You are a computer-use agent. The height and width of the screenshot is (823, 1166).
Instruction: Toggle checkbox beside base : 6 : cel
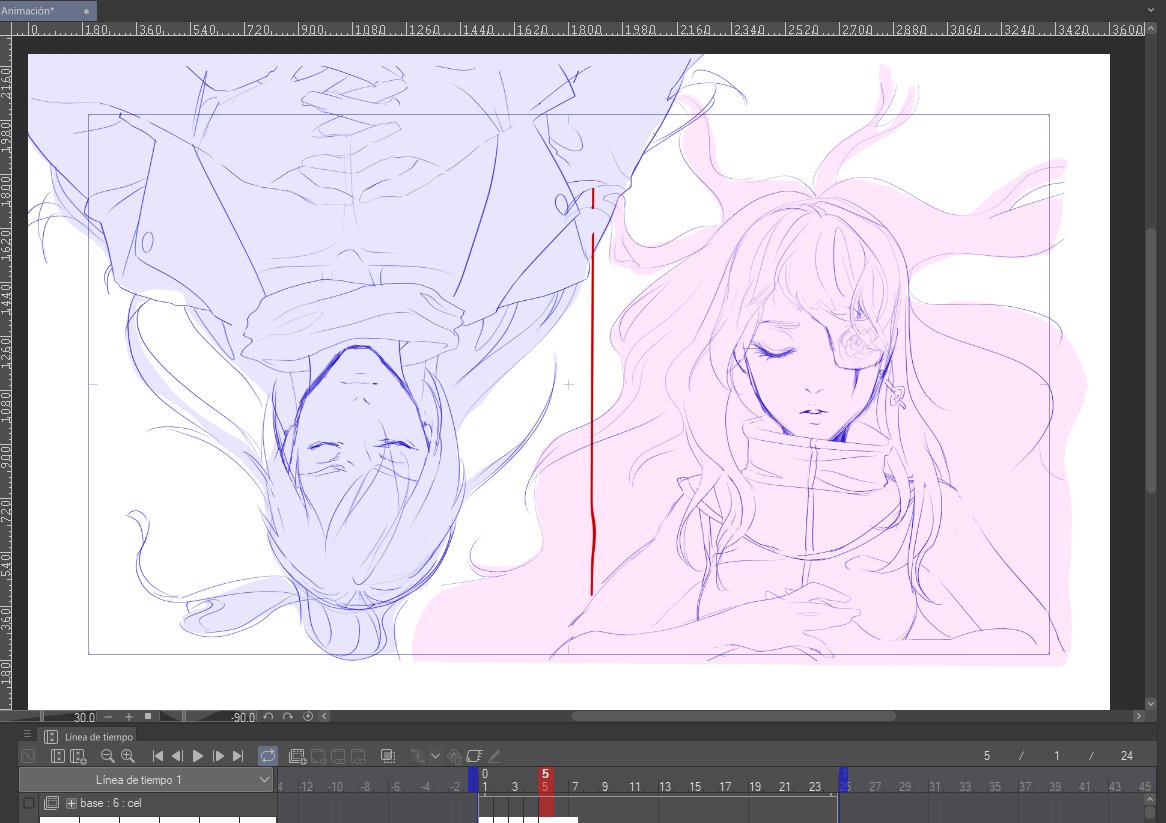point(29,803)
